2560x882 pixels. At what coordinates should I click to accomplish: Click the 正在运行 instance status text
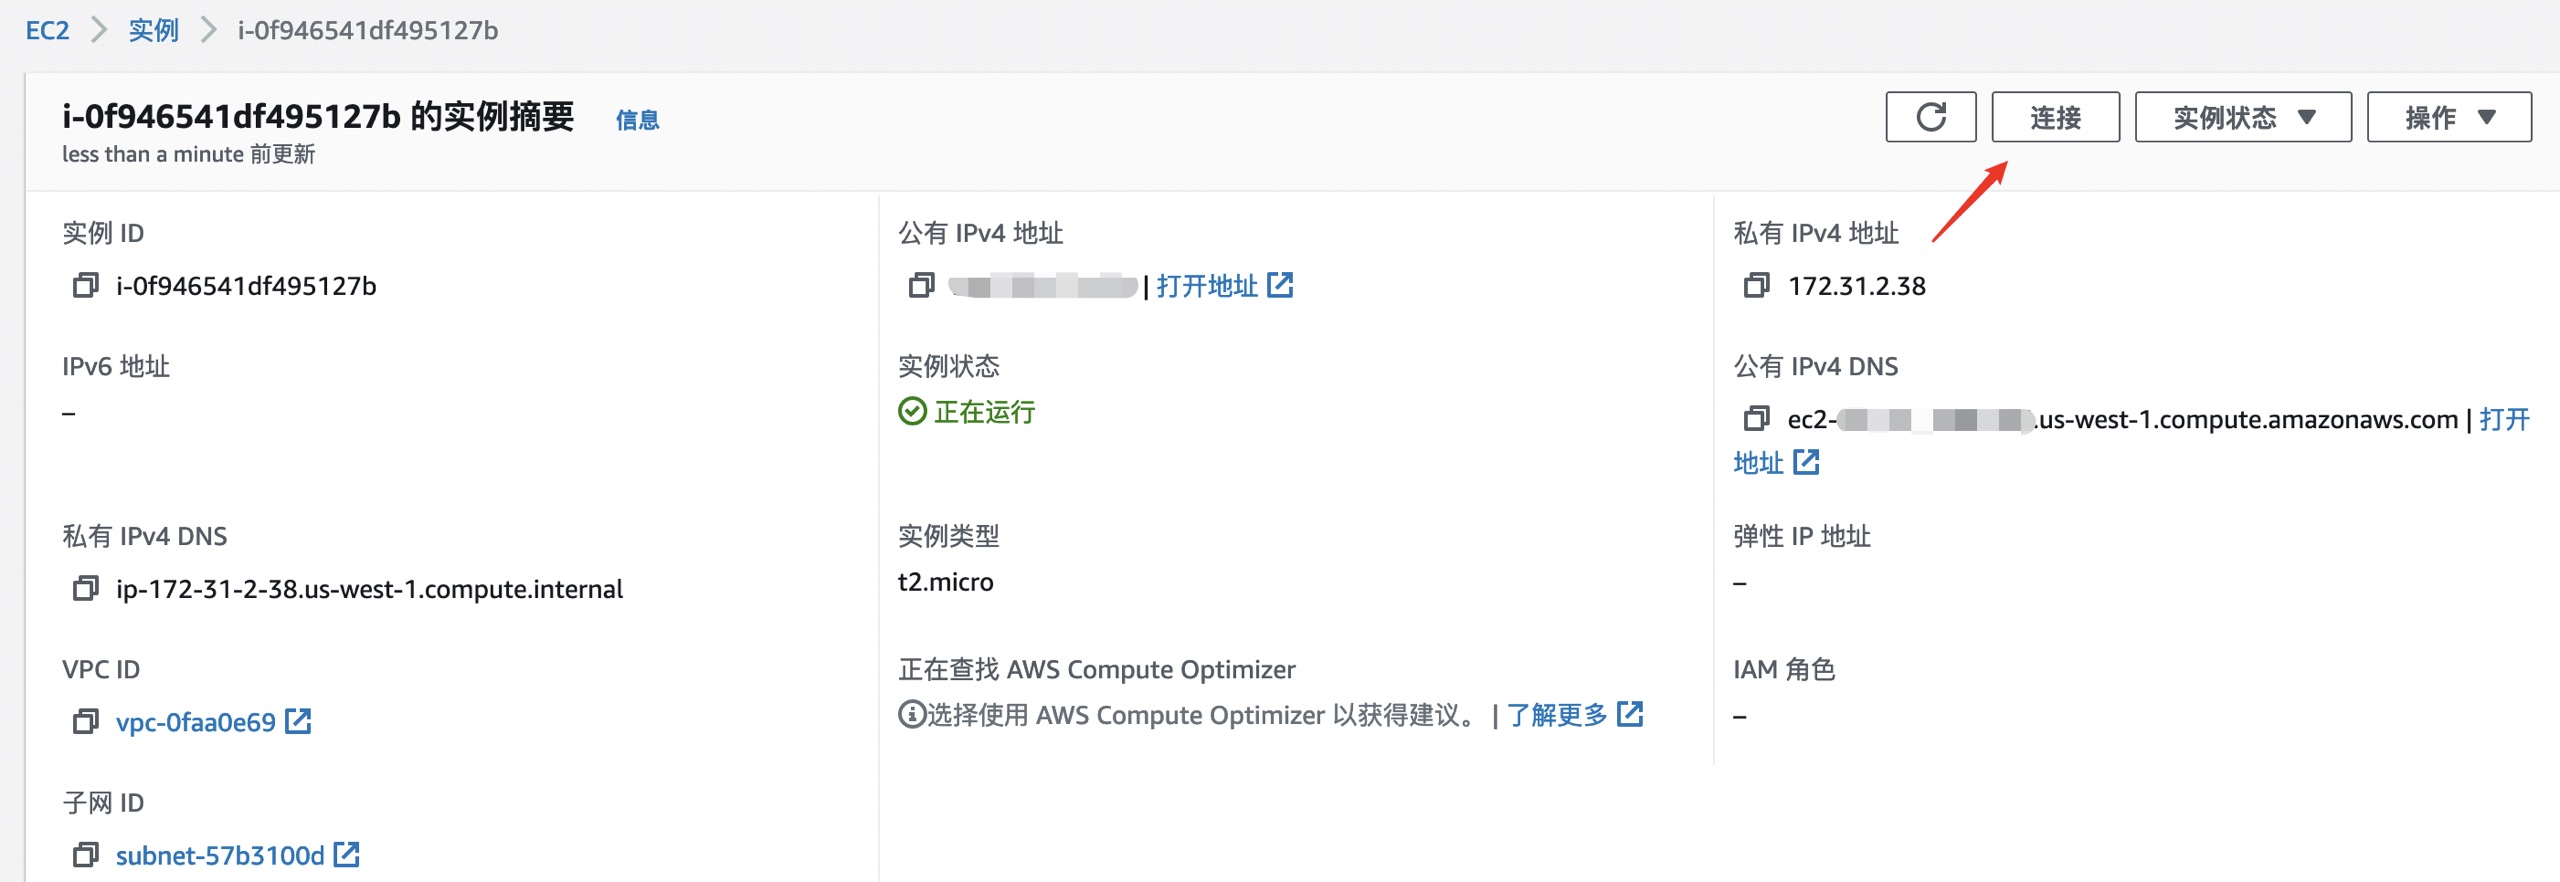coord(984,412)
